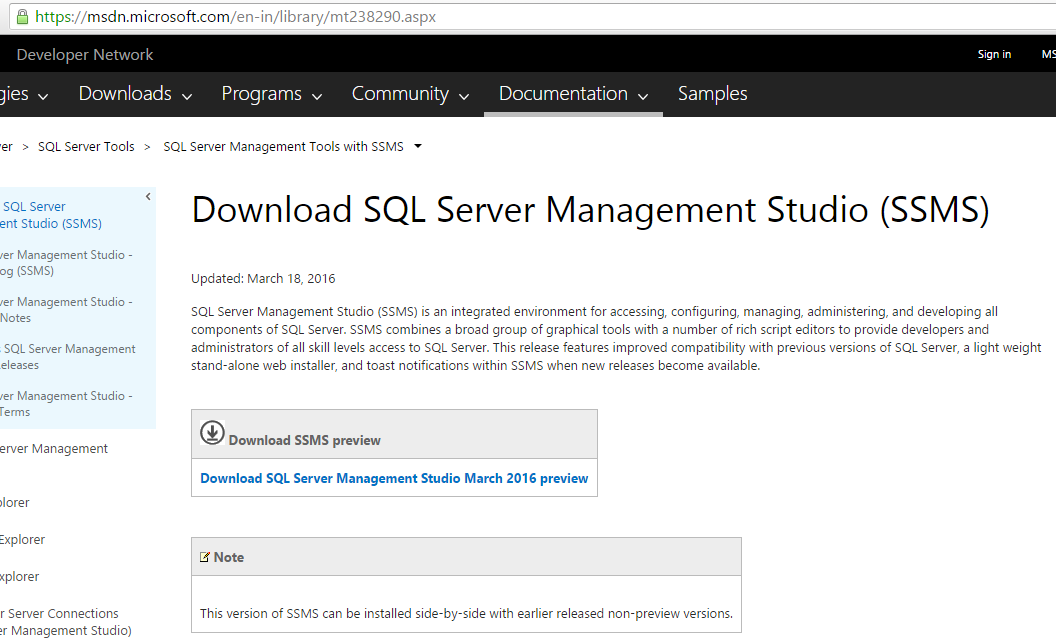Download SQL Server Management Studio March 2016 preview
This screenshot has height=641, width=1056.
pyautogui.click(x=394, y=478)
